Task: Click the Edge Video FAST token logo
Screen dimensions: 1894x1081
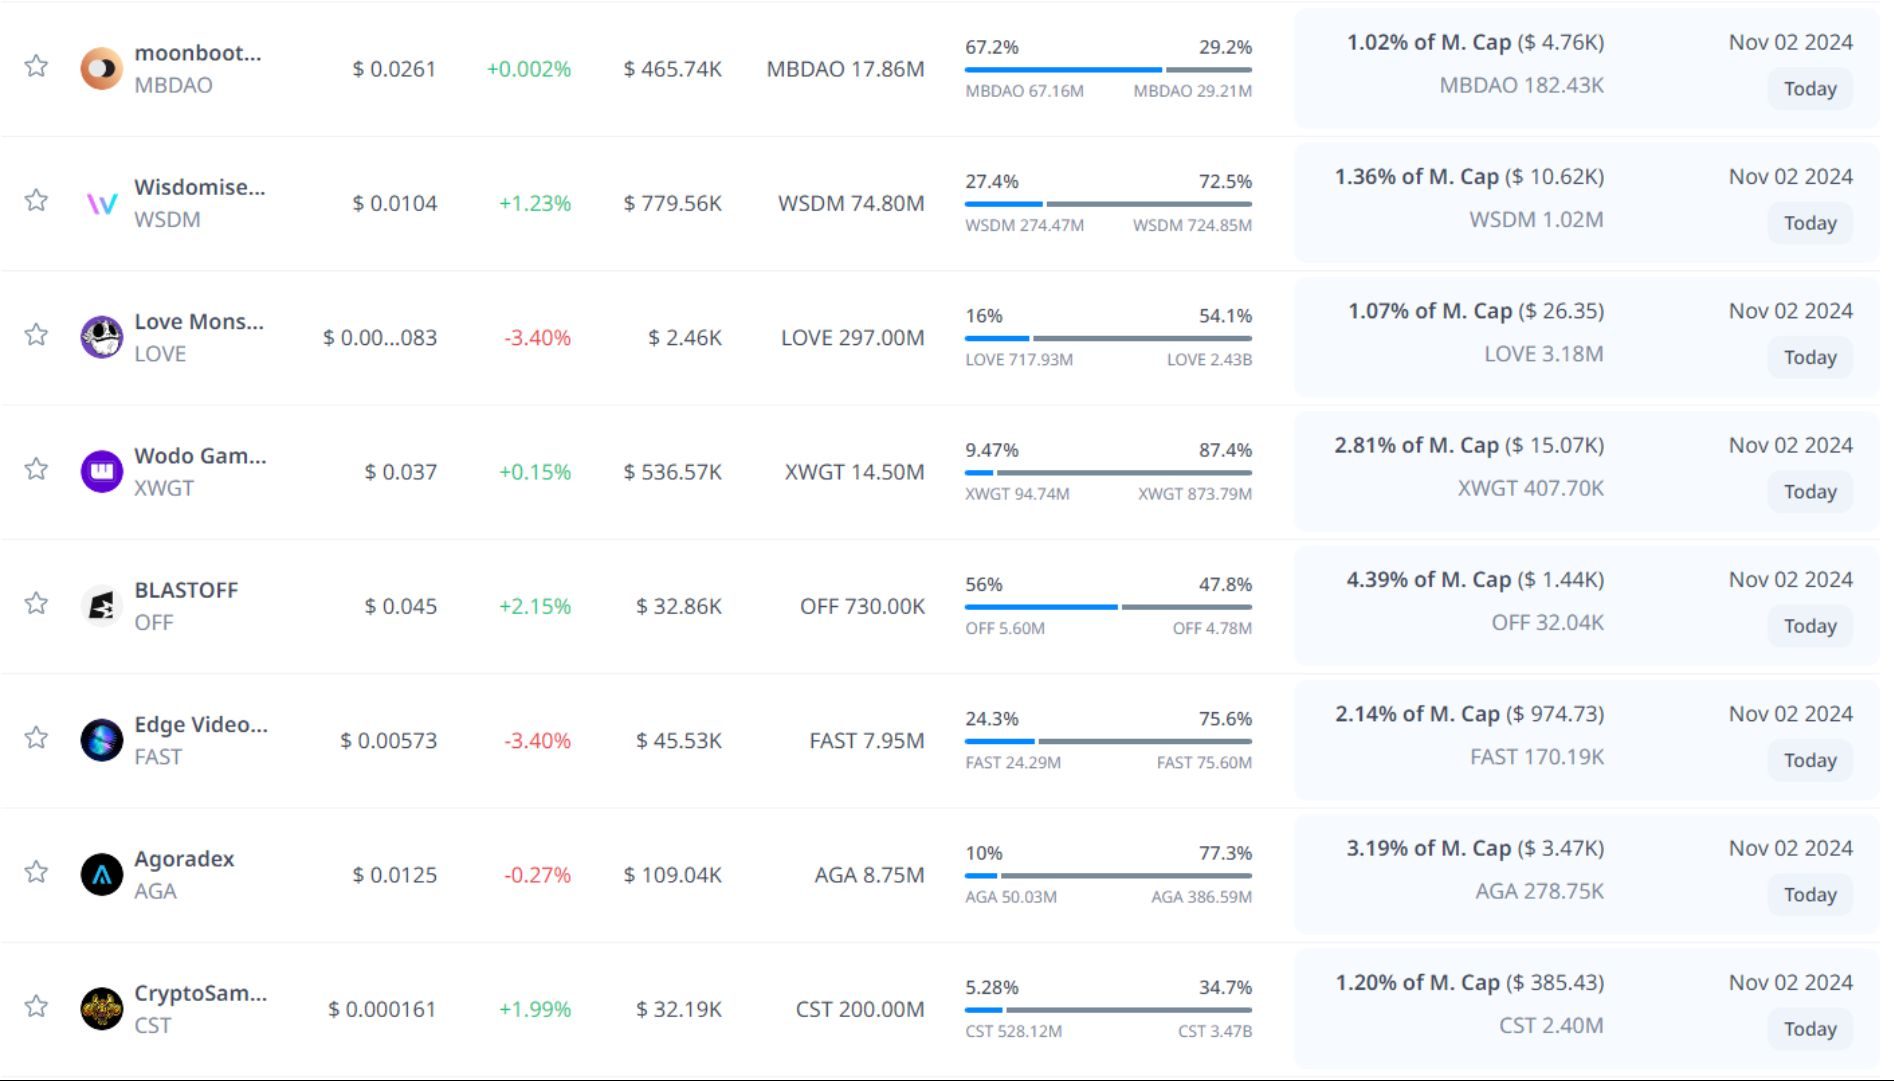Action: point(101,741)
